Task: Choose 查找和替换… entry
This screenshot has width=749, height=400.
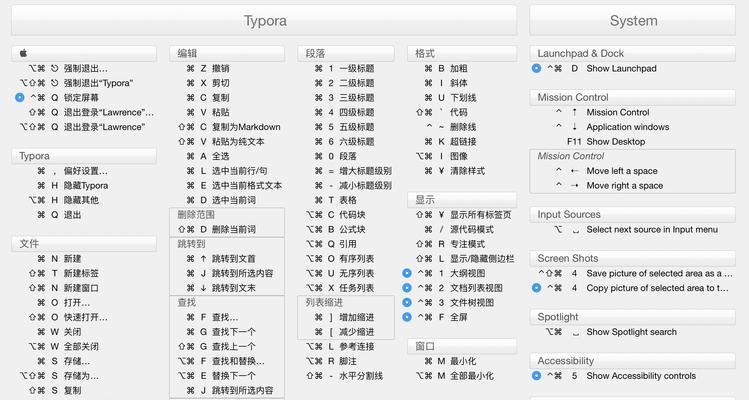Action: (221, 361)
